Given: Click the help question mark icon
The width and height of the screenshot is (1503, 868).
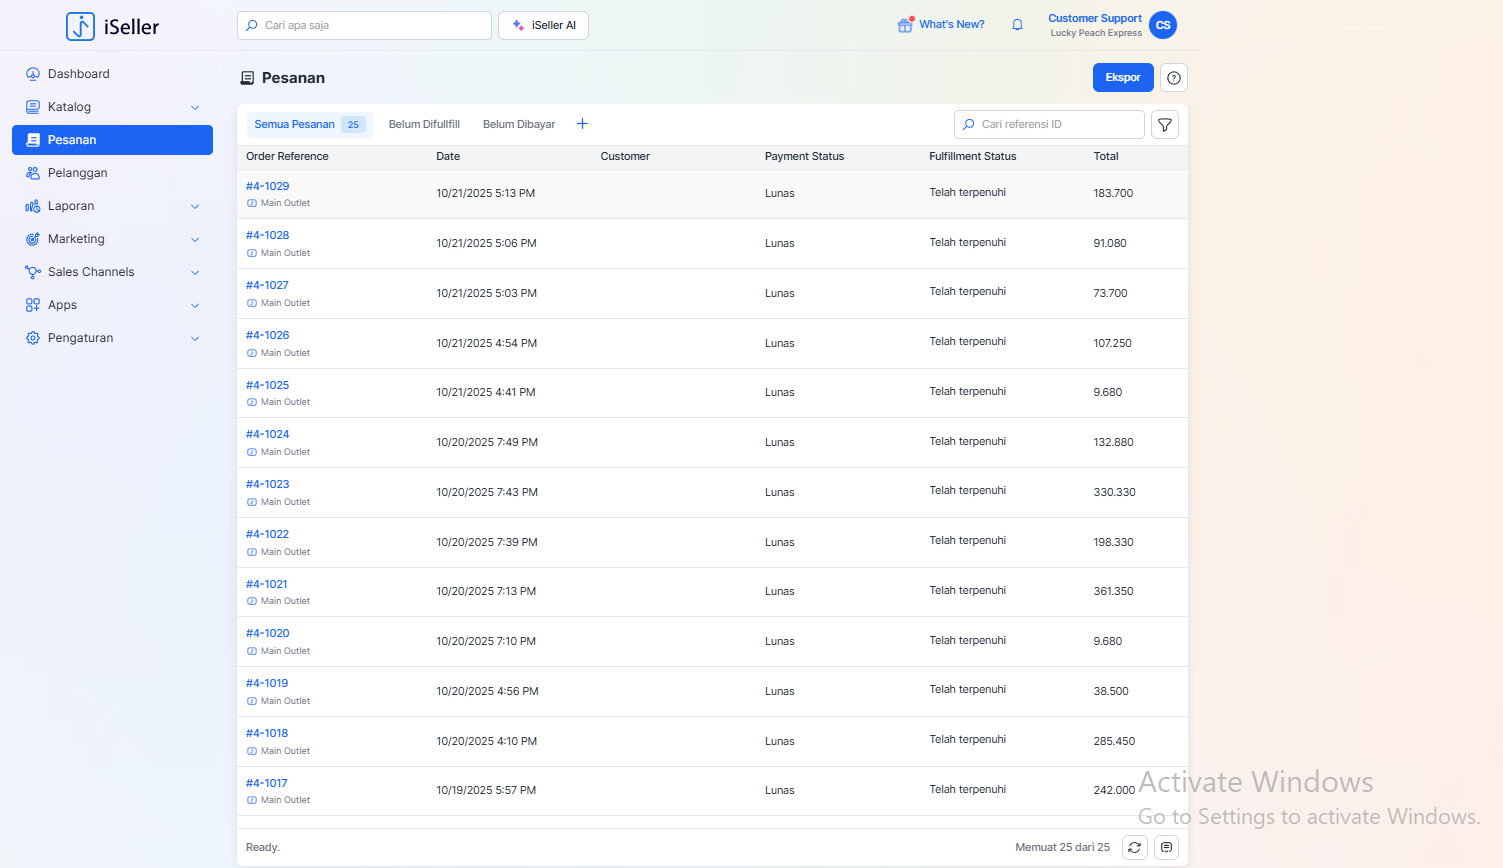Looking at the screenshot, I should tap(1174, 78).
